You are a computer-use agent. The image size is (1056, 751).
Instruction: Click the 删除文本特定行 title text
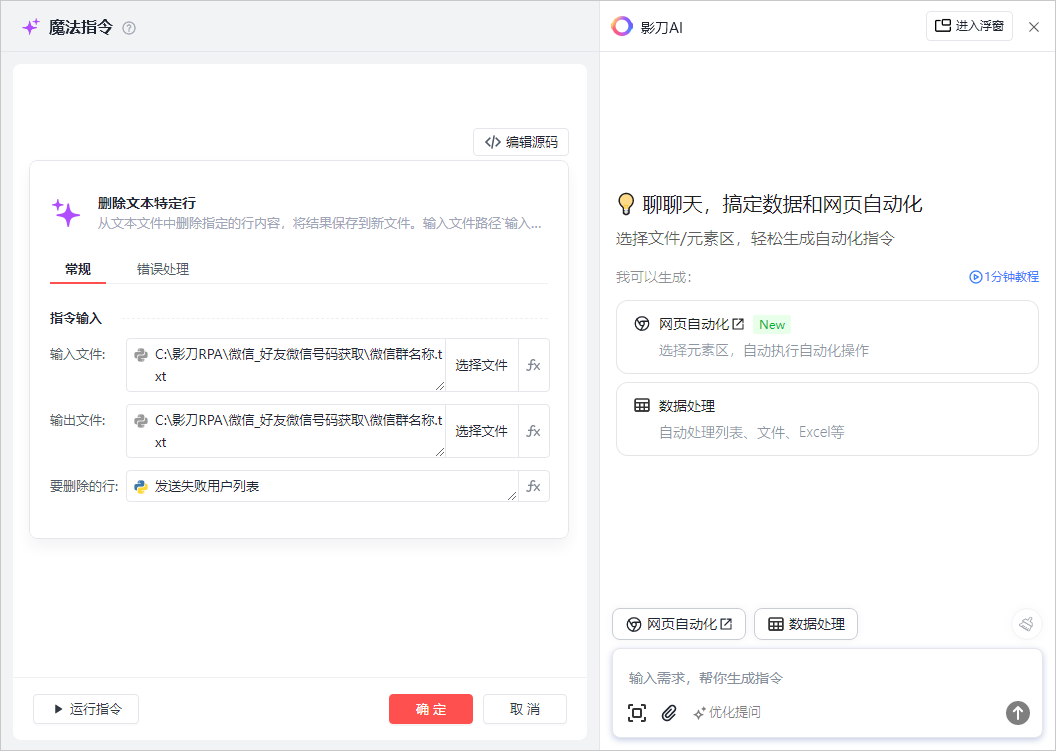(147, 203)
